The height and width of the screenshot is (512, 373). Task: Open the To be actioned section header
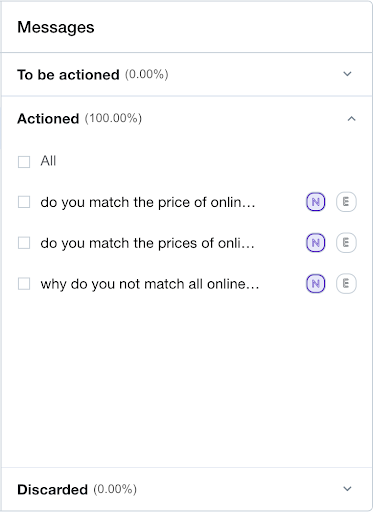(187, 74)
